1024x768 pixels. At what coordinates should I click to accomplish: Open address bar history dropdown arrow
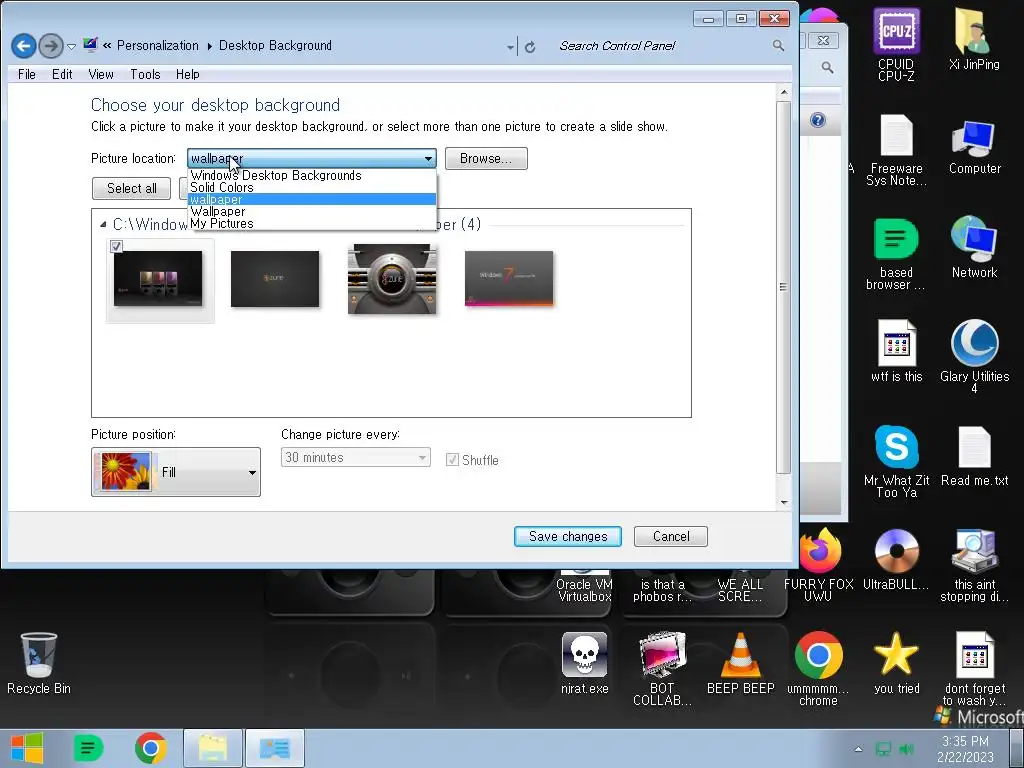pos(510,47)
